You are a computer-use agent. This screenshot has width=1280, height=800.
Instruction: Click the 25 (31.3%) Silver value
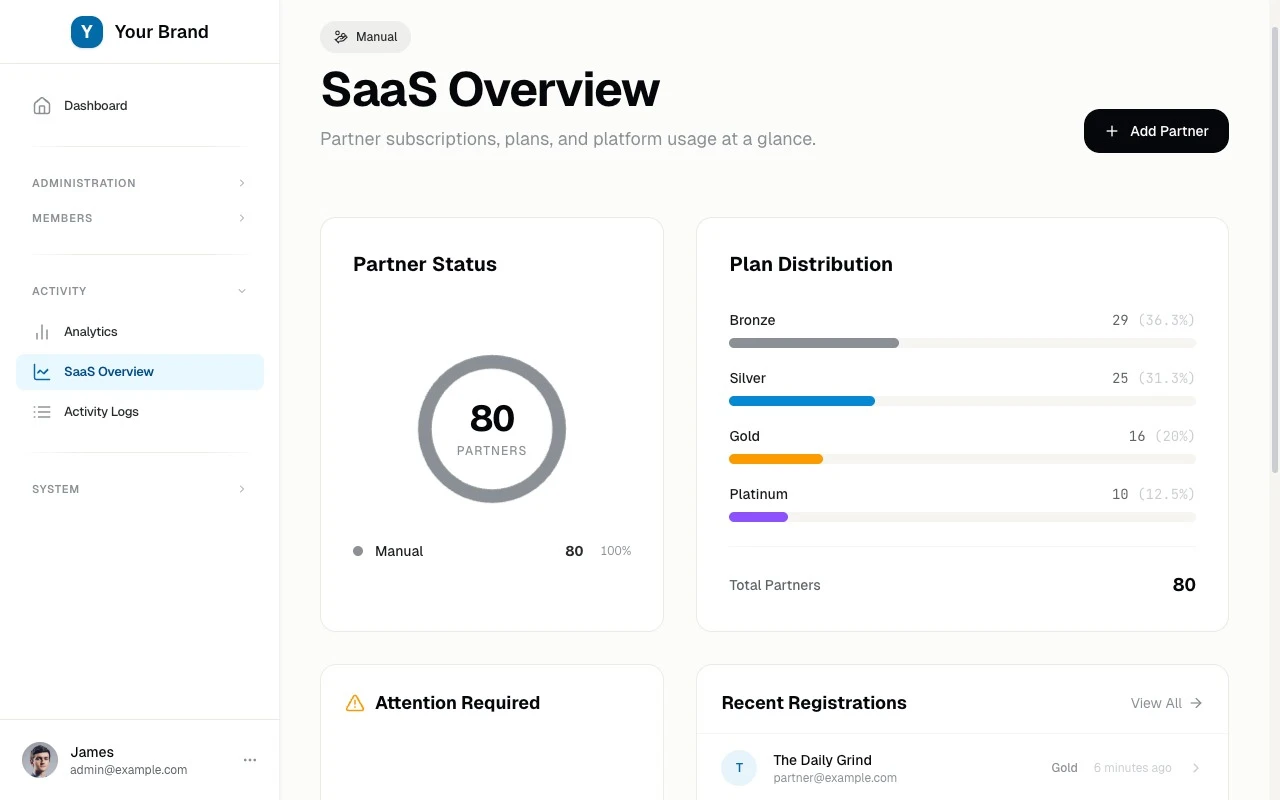[1153, 378]
